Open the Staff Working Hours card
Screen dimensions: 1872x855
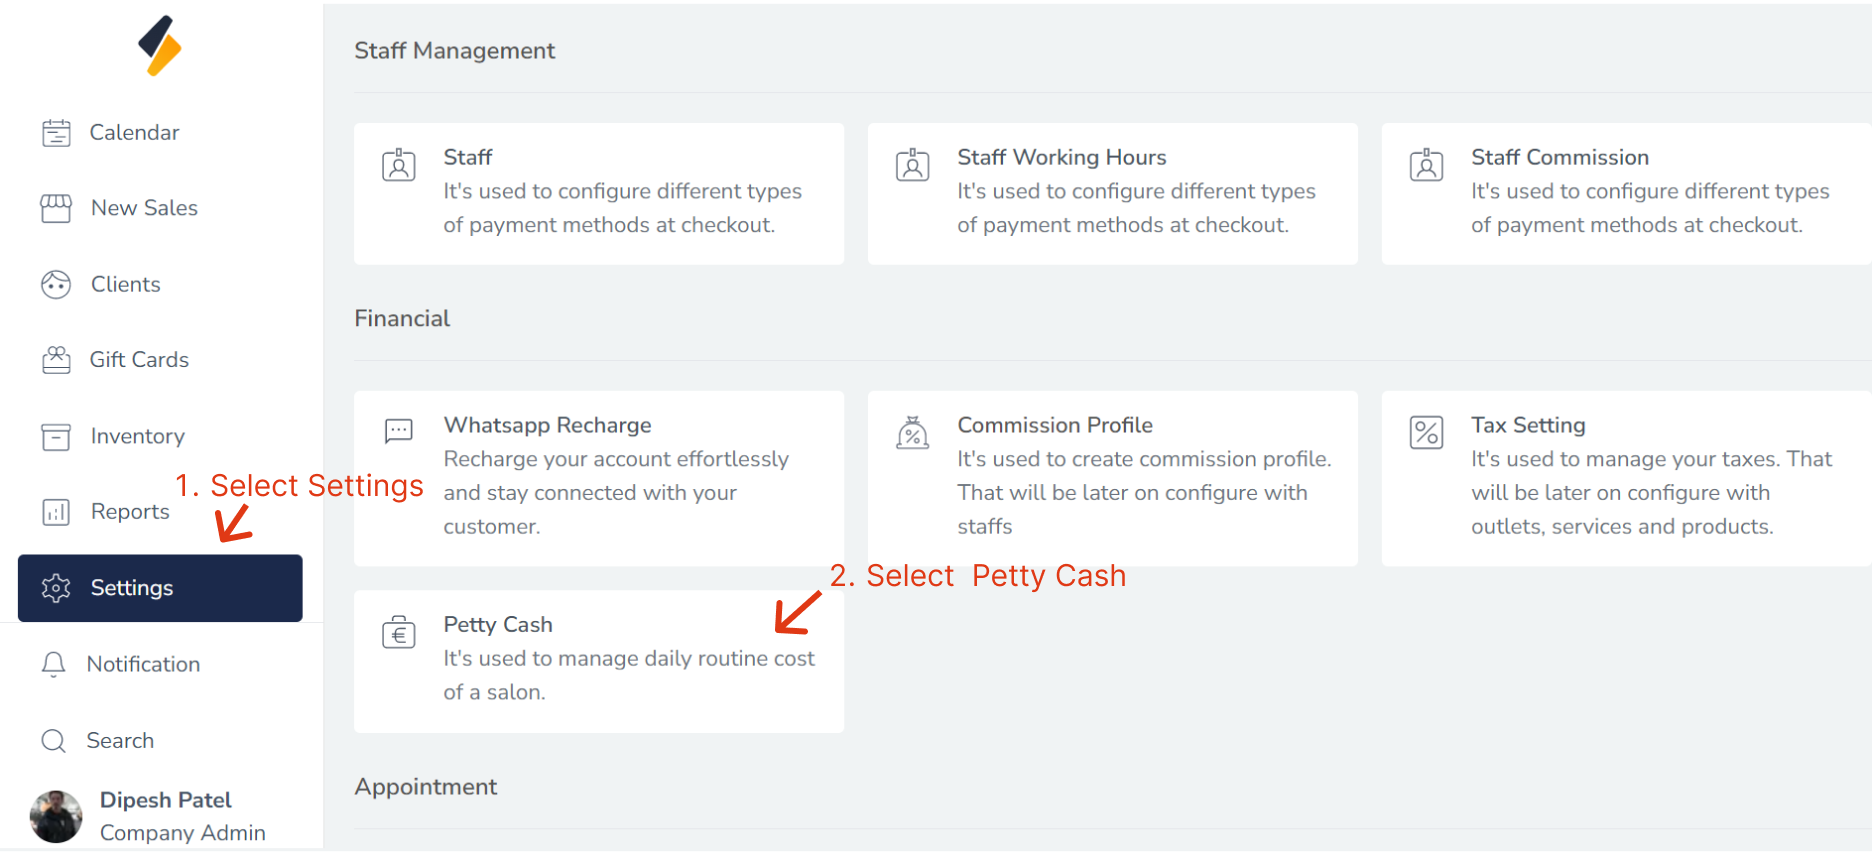(x=1112, y=193)
